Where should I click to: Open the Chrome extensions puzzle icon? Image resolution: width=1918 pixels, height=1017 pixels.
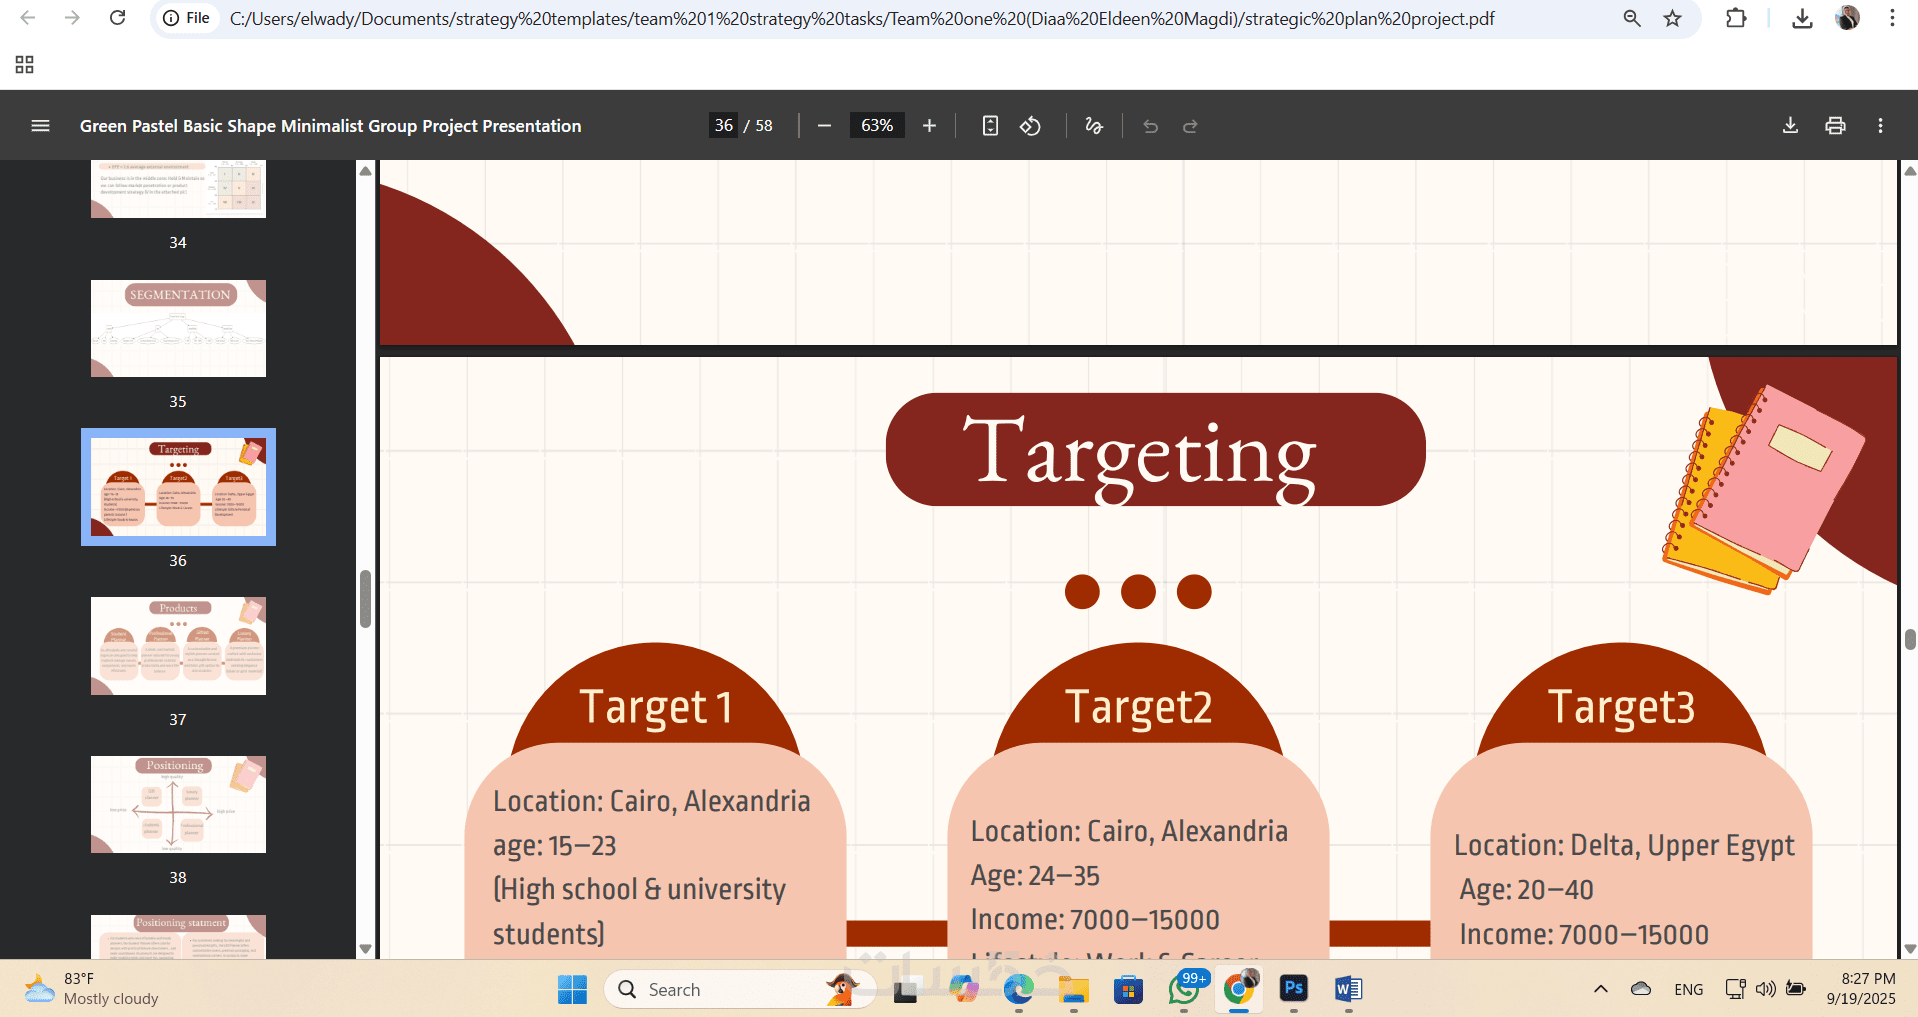[1736, 18]
